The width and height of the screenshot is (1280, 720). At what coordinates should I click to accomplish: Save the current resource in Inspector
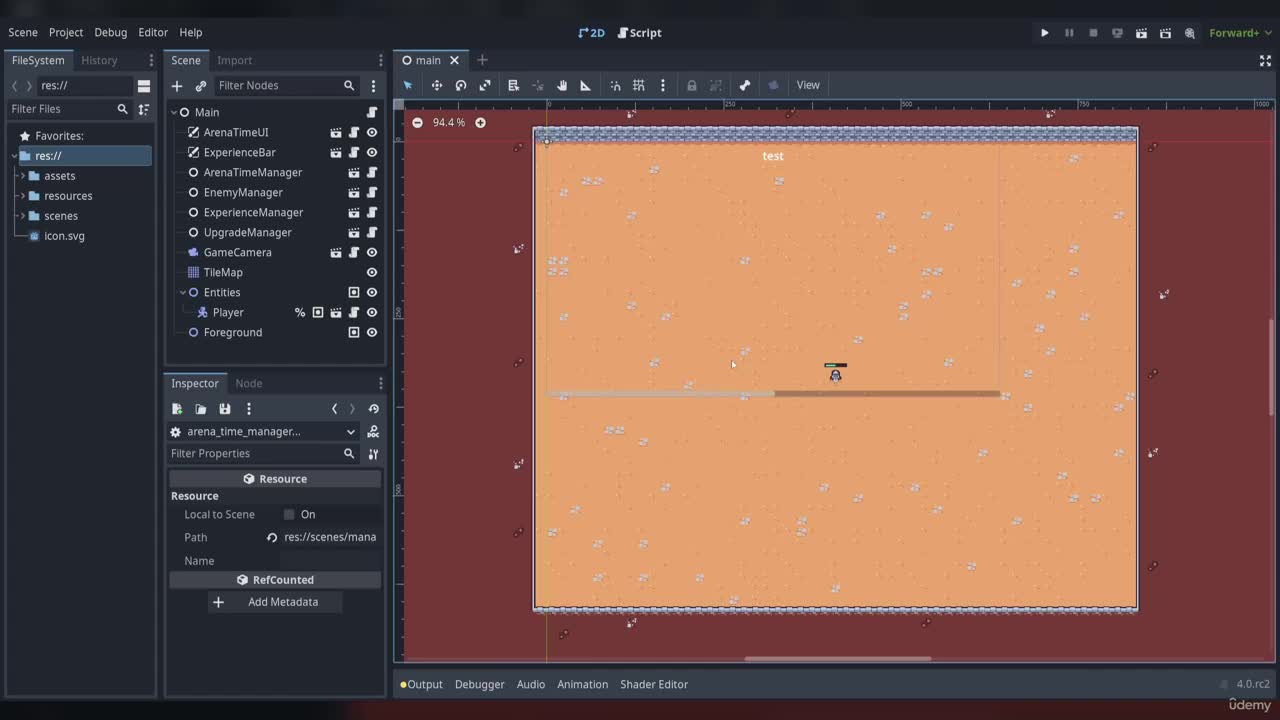coord(225,409)
